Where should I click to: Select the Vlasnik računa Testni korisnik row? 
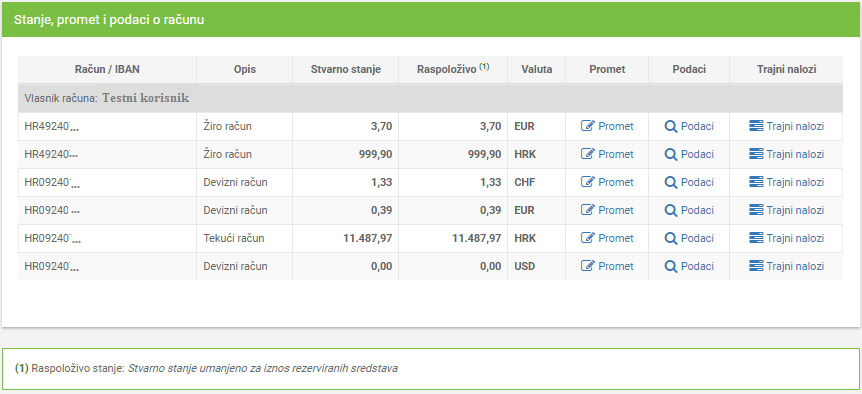point(430,98)
